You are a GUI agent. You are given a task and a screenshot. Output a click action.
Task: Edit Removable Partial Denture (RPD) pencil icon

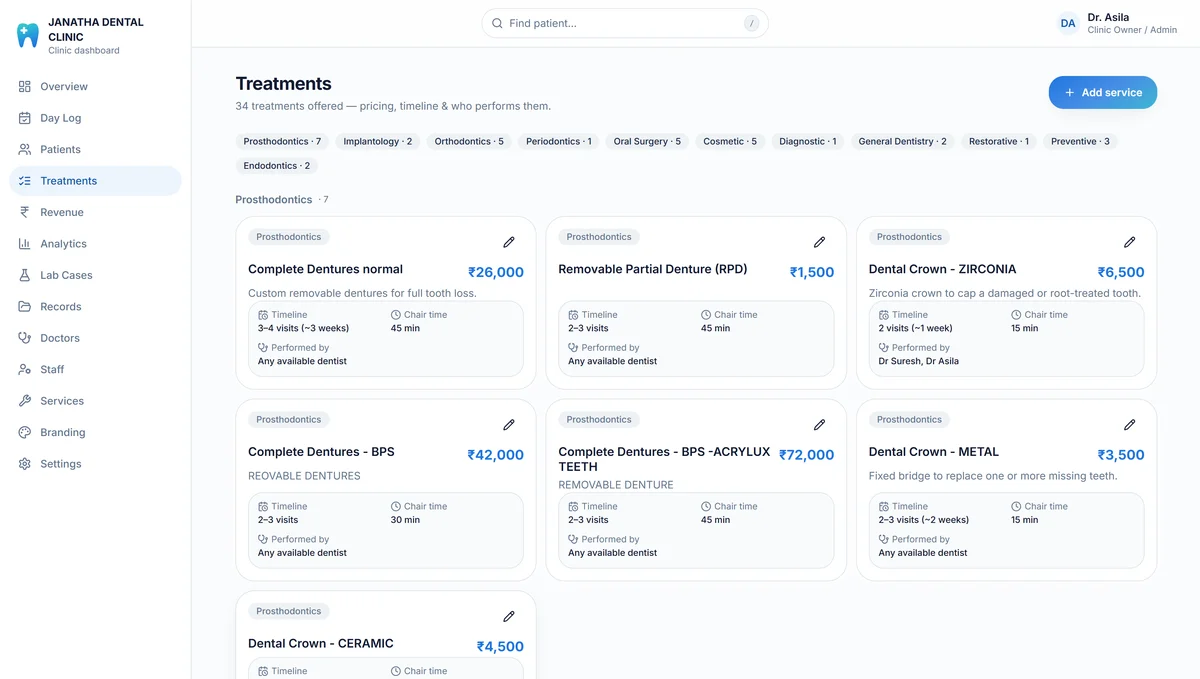coord(819,242)
